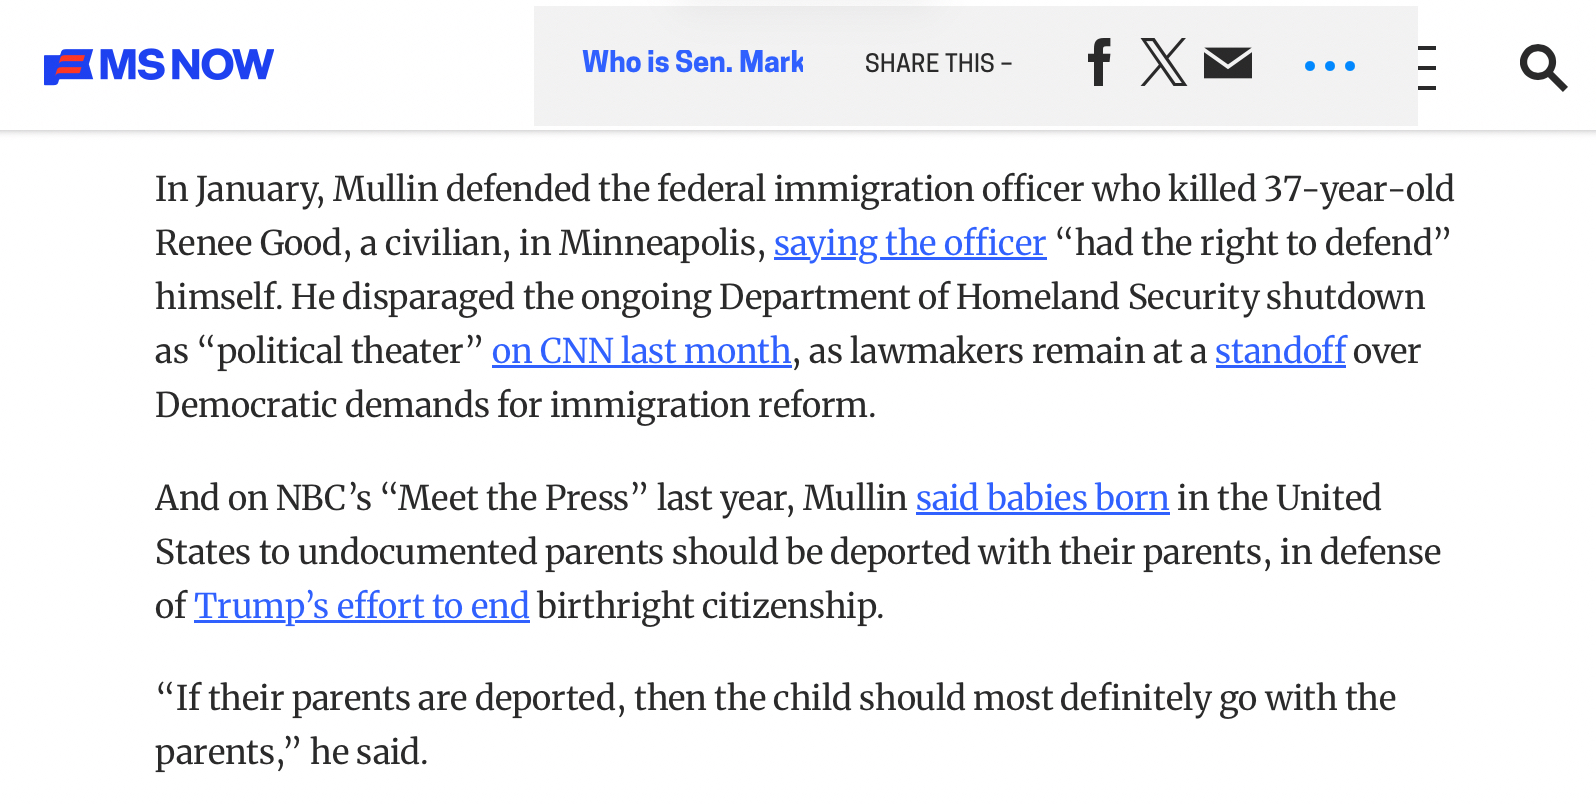Click the "Who is Sen. Mark" headline

[x=693, y=62]
